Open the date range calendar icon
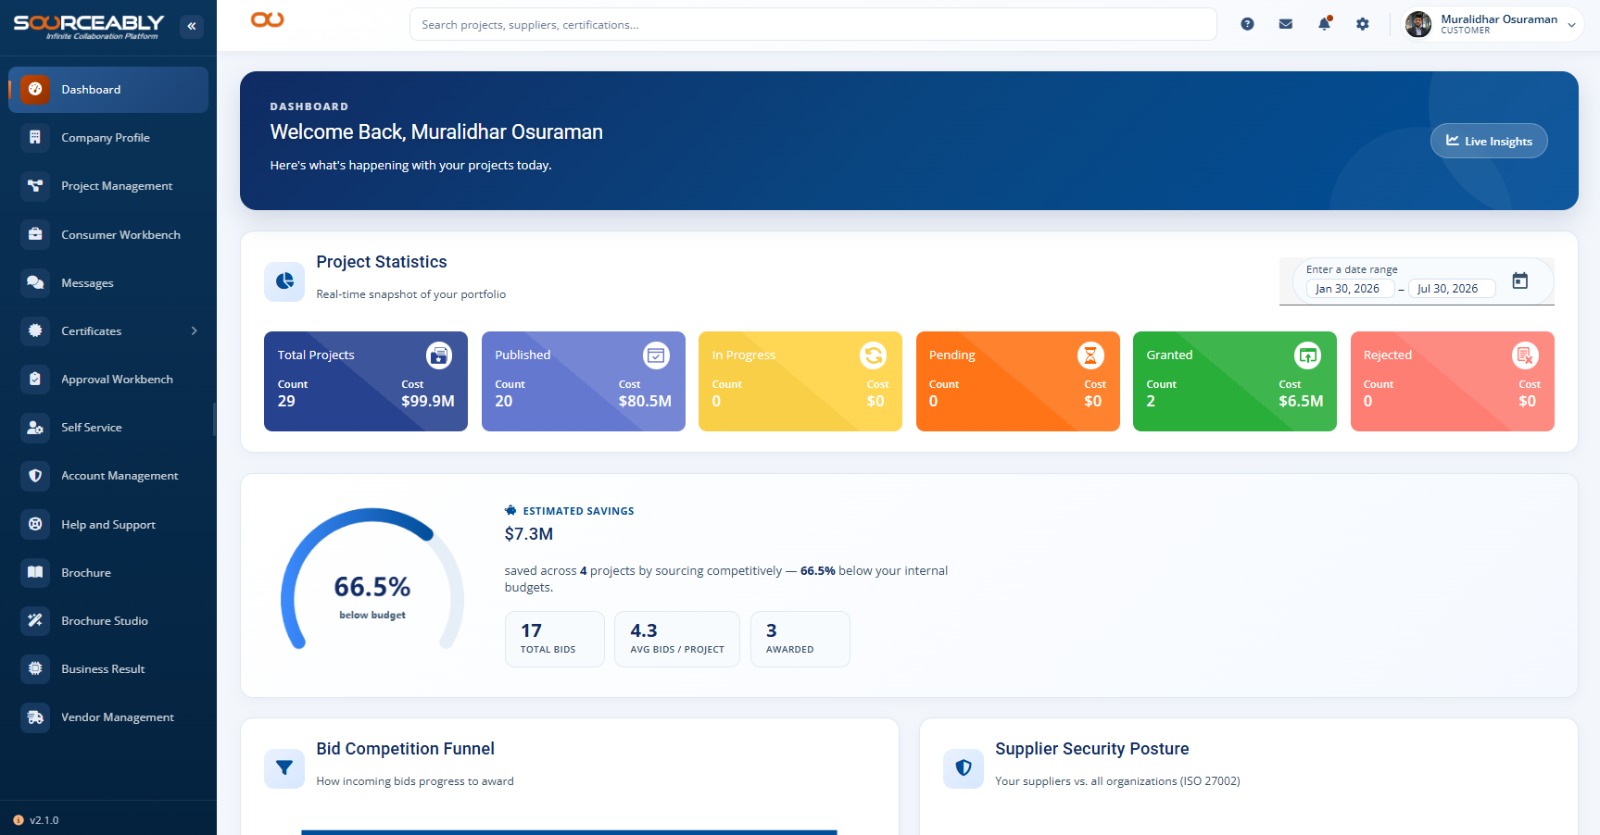The height and width of the screenshot is (835, 1600). pyautogui.click(x=1520, y=281)
